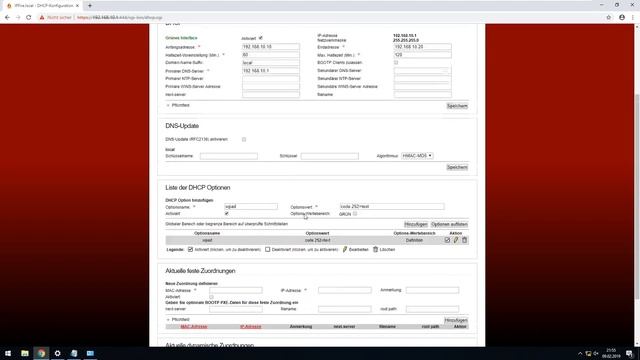Click the fixed assignment filename field

(345, 309)
